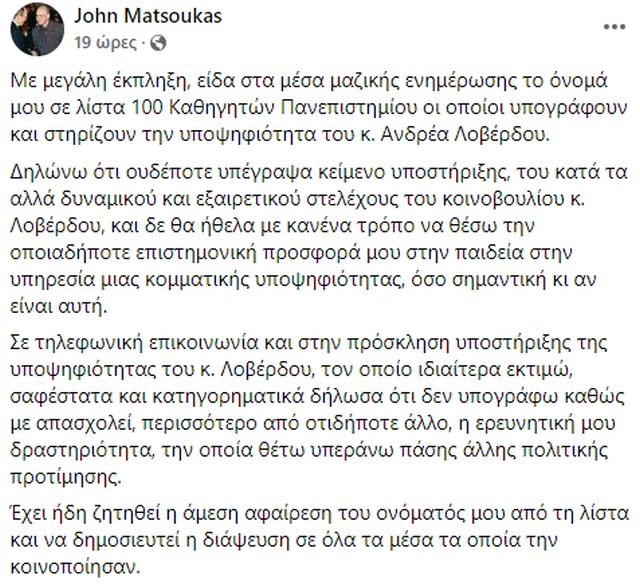This screenshot has height=584, width=640.
Task: Open the John Matsoukas author name link
Action: coord(127,18)
